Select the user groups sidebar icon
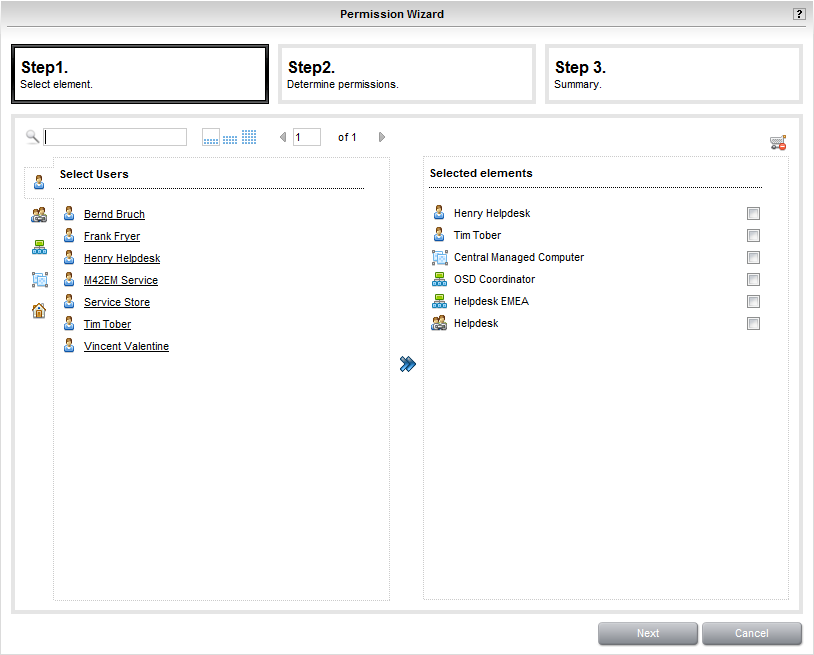Viewport: 814px width, 655px height. (x=39, y=215)
